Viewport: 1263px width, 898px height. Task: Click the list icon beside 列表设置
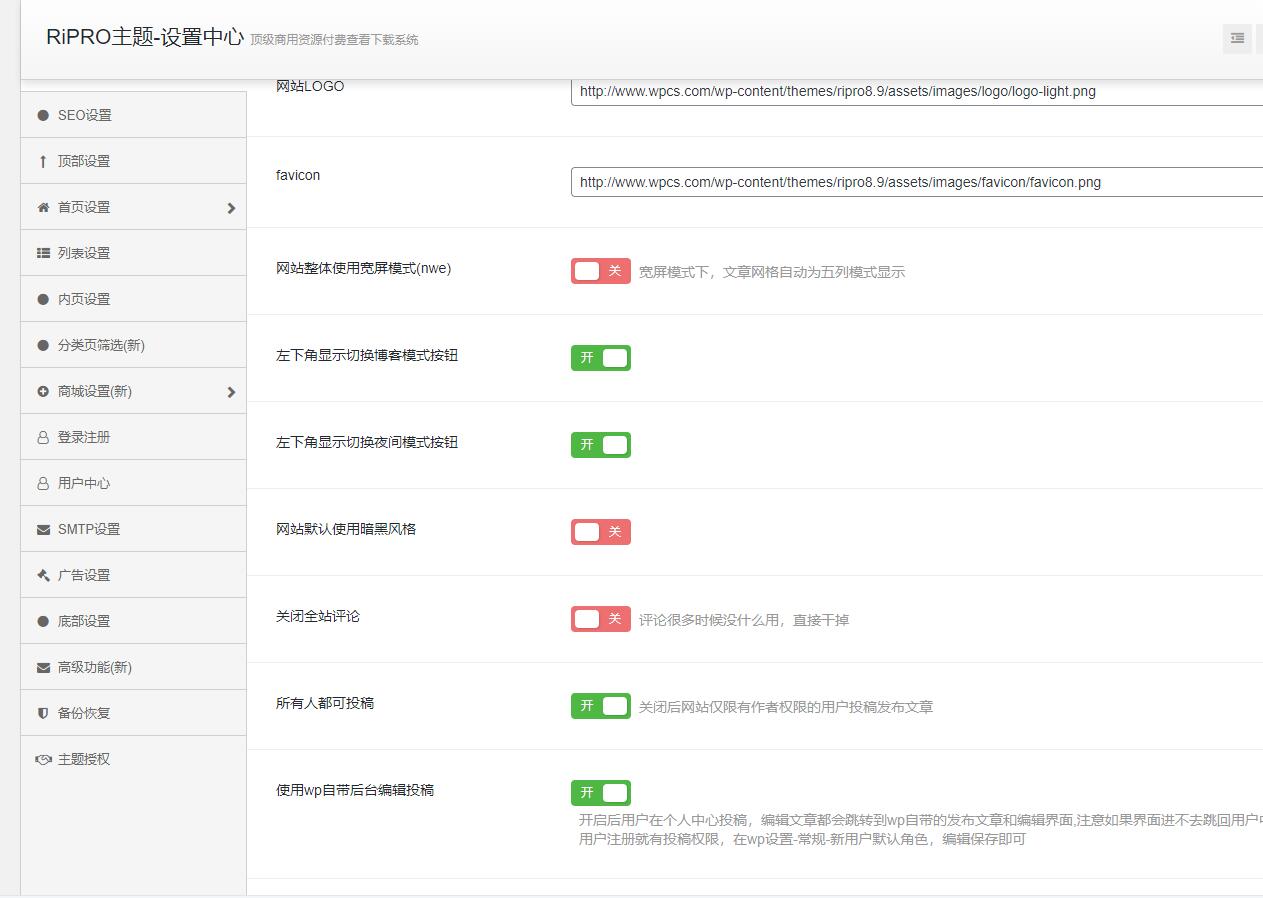(x=43, y=253)
